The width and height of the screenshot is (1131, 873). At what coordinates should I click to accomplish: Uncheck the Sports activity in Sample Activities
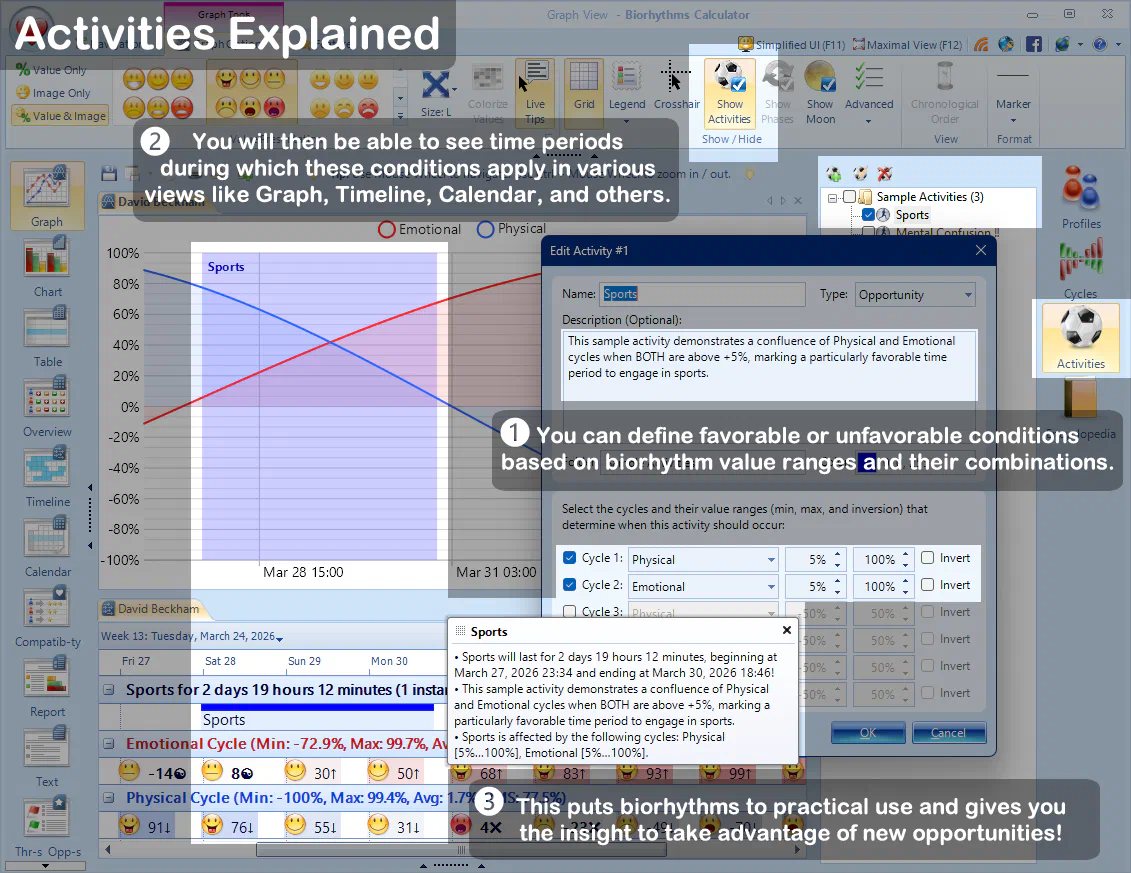pyautogui.click(x=867, y=213)
